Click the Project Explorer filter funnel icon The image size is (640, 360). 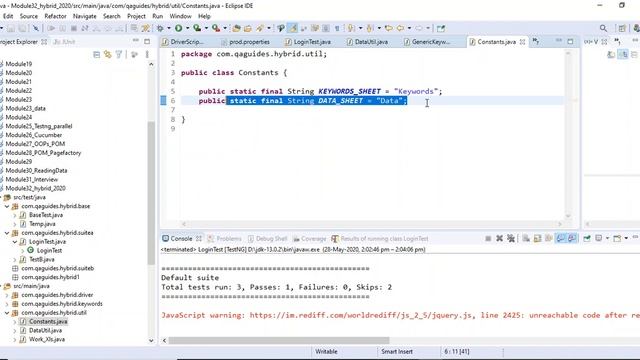coord(119,54)
